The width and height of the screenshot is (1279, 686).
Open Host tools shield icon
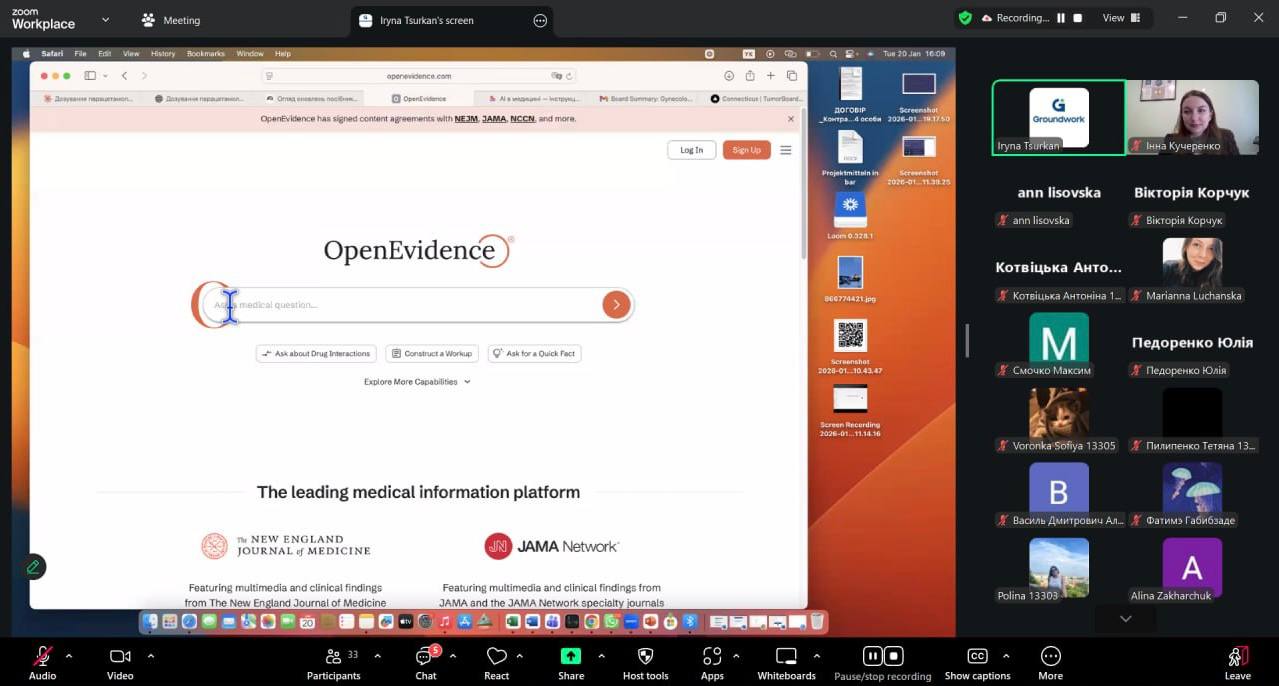[645, 657]
